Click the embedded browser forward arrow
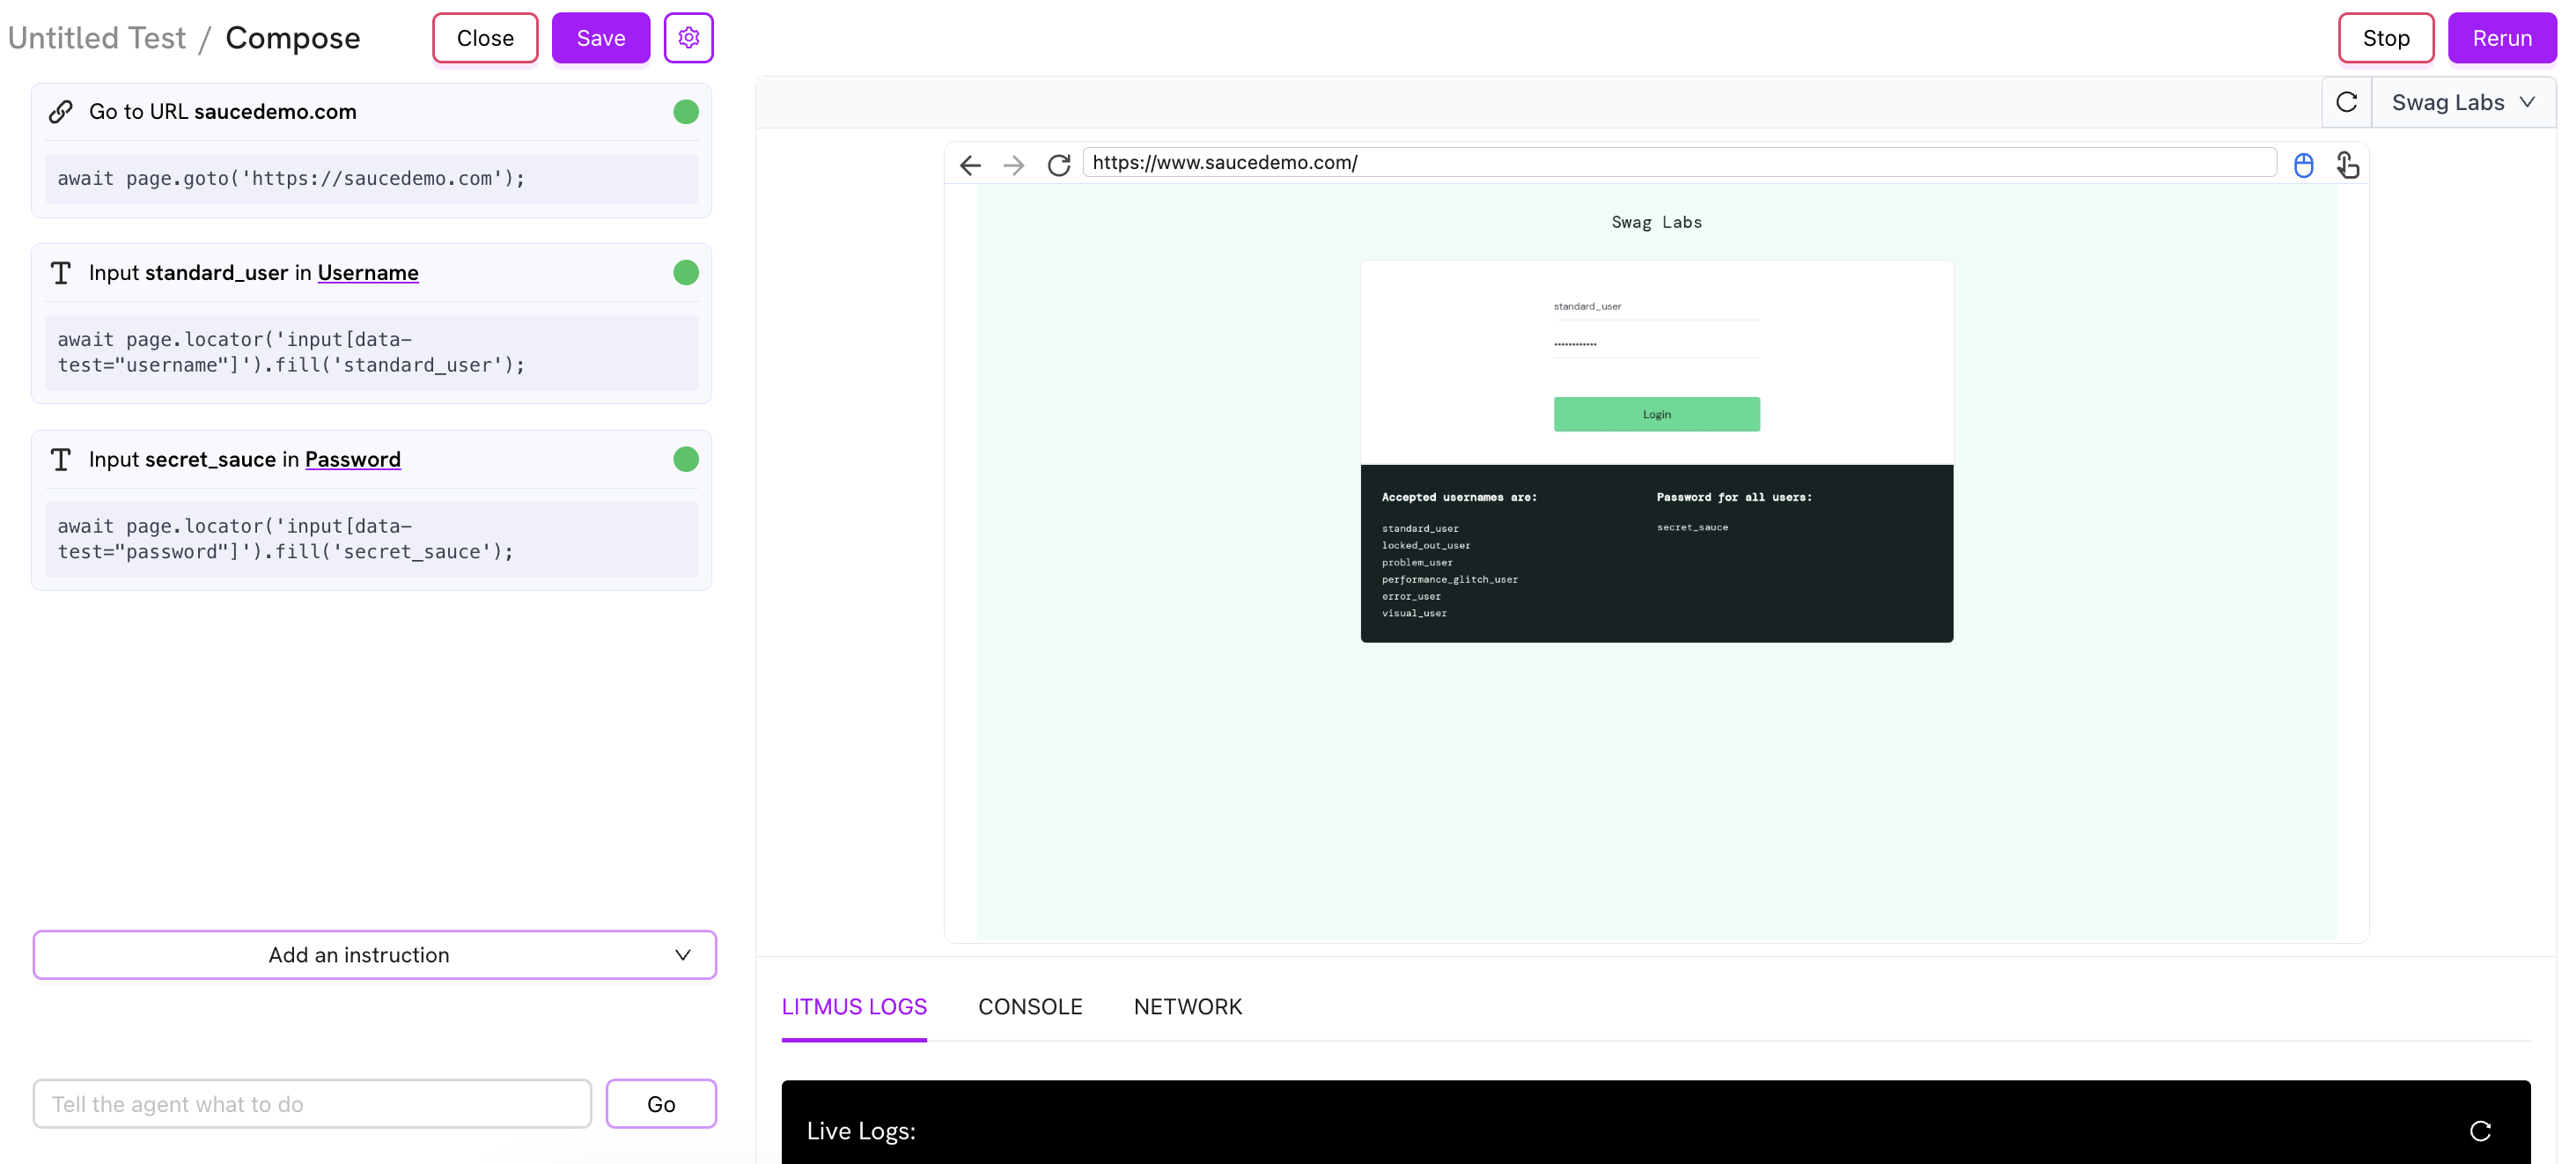2576x1164 pixels. click(x=1013, y=165)
